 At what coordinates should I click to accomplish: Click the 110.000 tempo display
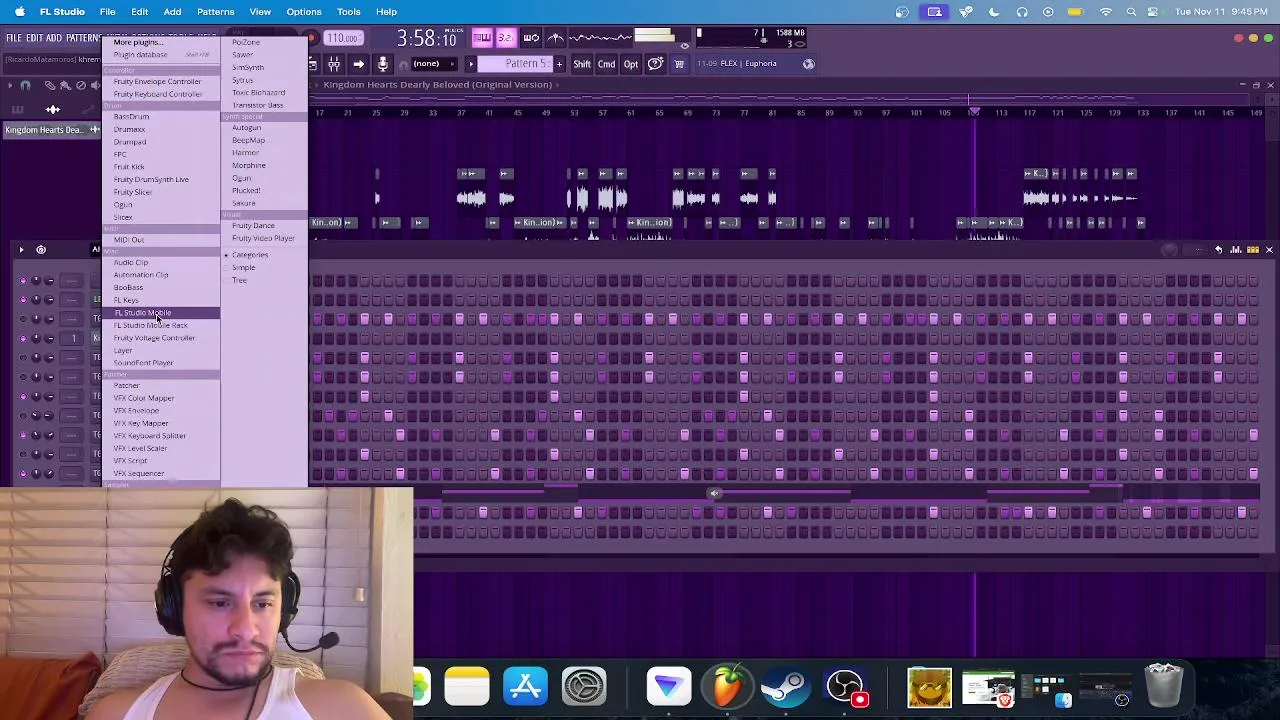pyautogui.click(x=343, y=38)
